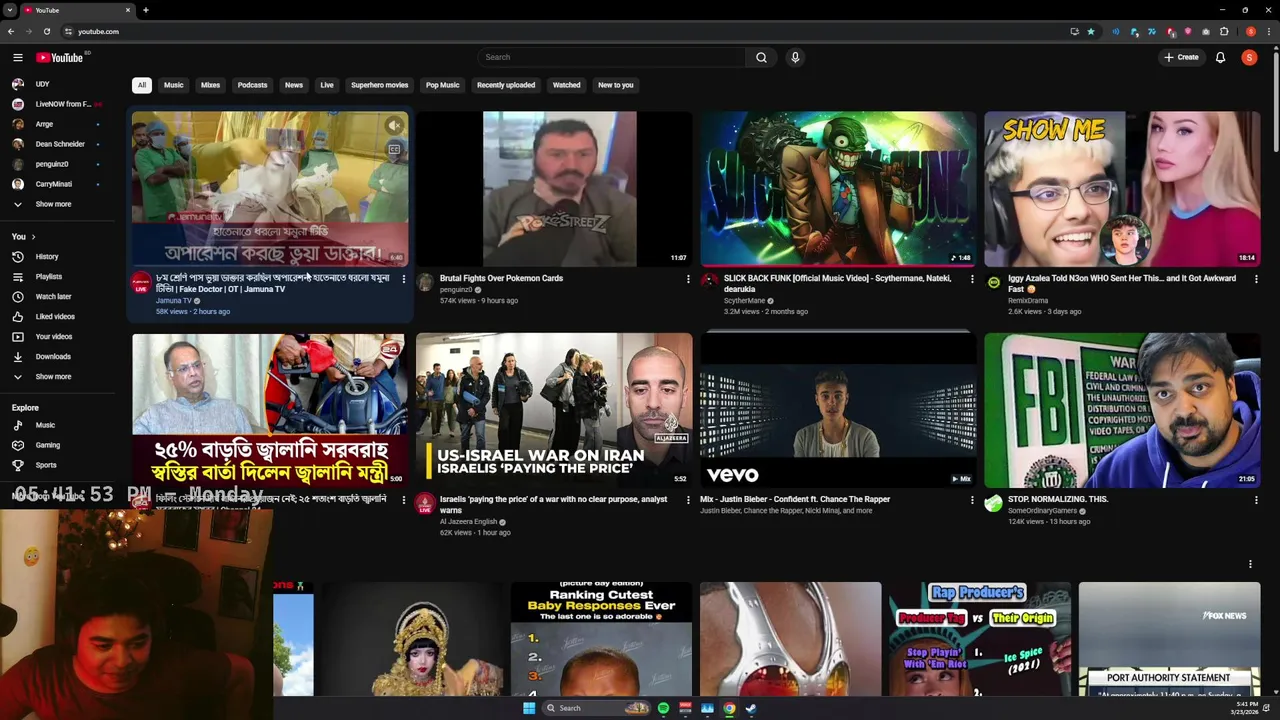Viewport: 1280px width, 720px height.
Task: Select the News filter chip
Action: pos(294,85)
